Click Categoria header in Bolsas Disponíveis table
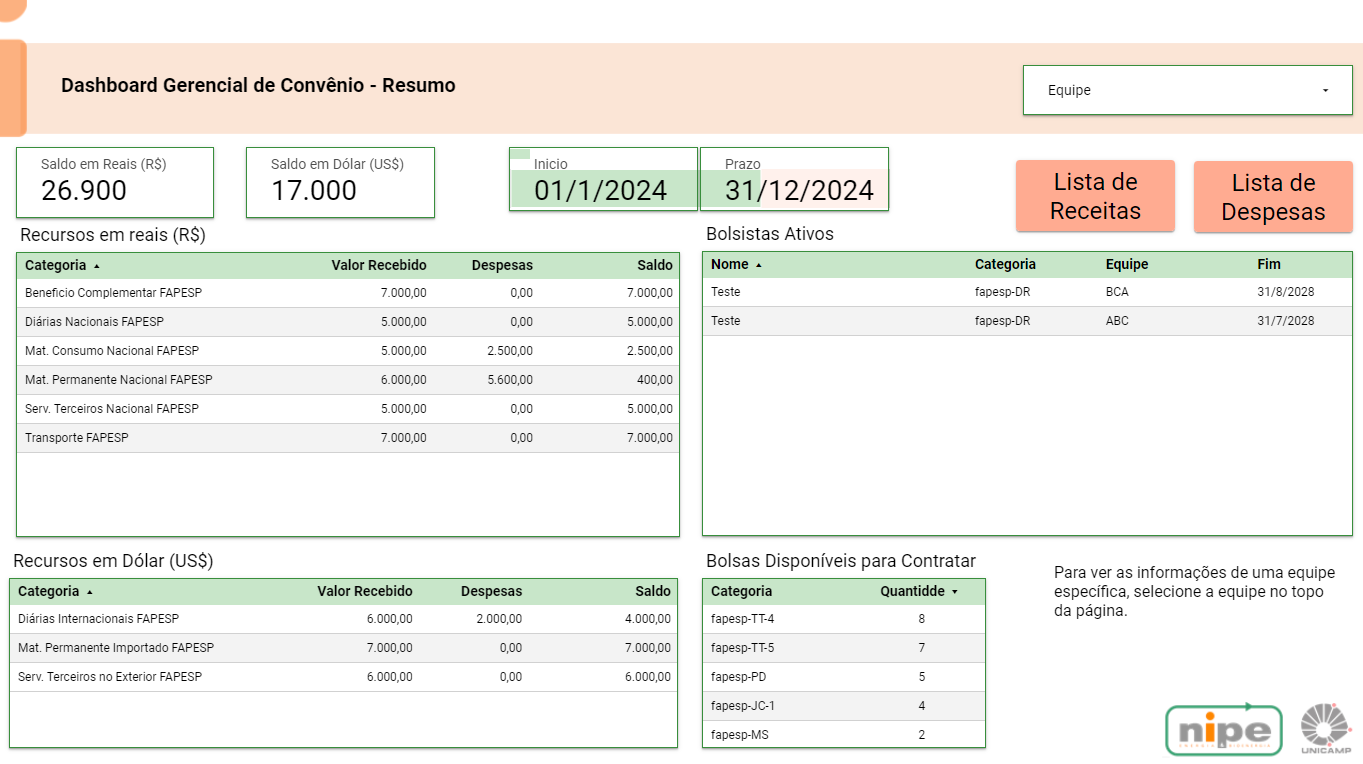The height and width of the screenshot is (764, 1363). click(741, 591)
